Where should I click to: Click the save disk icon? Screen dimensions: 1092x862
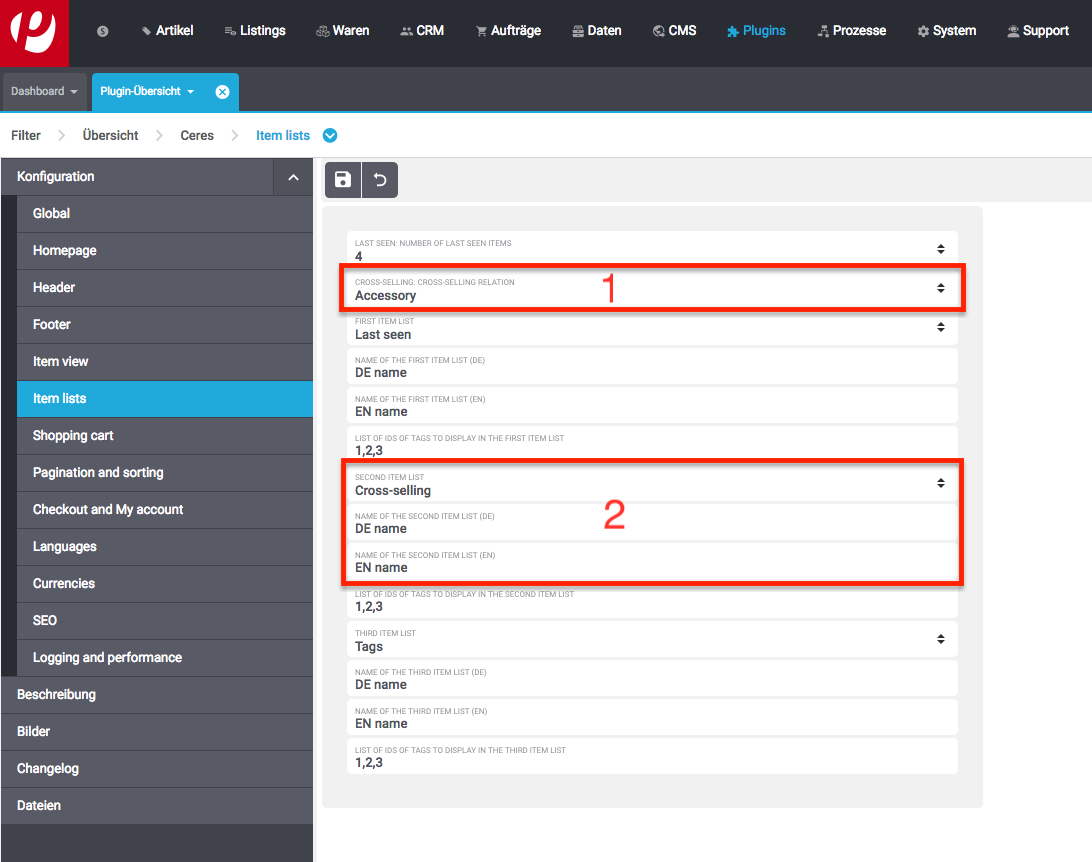[x=343, y=180]
